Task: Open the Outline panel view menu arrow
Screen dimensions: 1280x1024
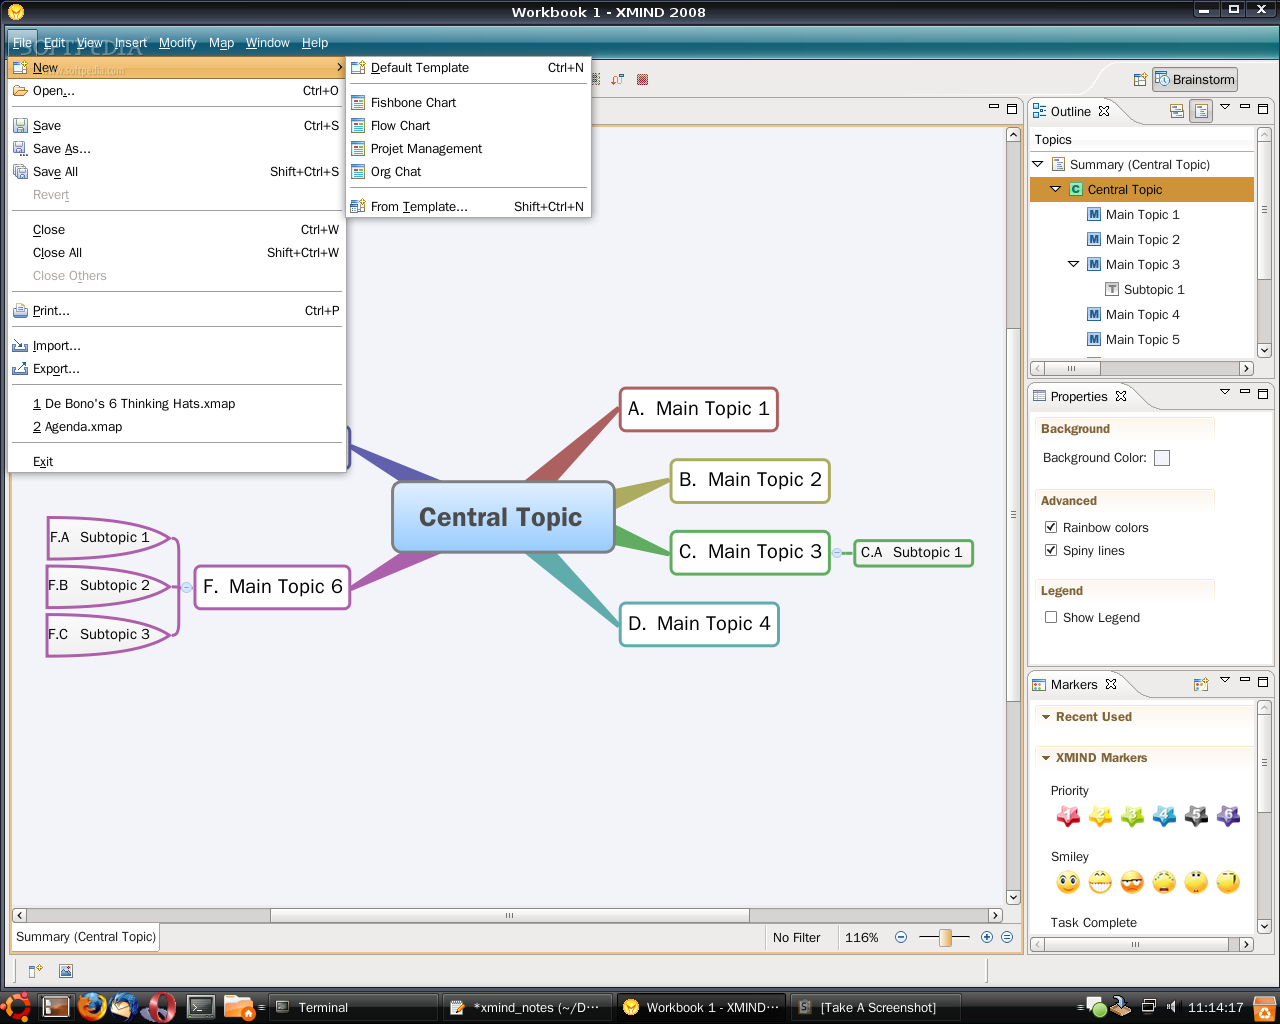Action: coord(1225,107)
